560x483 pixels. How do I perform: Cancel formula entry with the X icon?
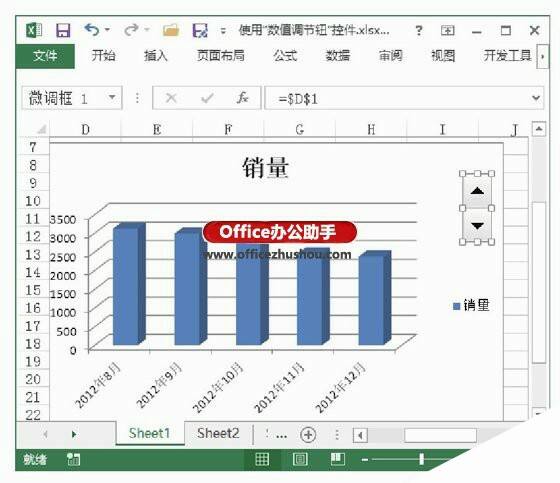point(171,98)
